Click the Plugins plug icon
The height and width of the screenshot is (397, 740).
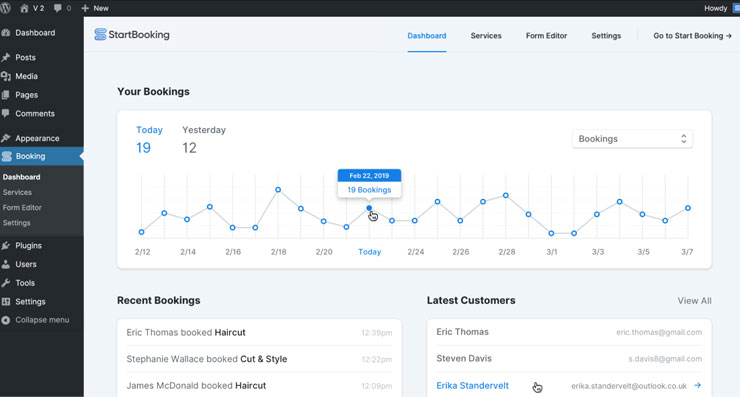point(6,245)
